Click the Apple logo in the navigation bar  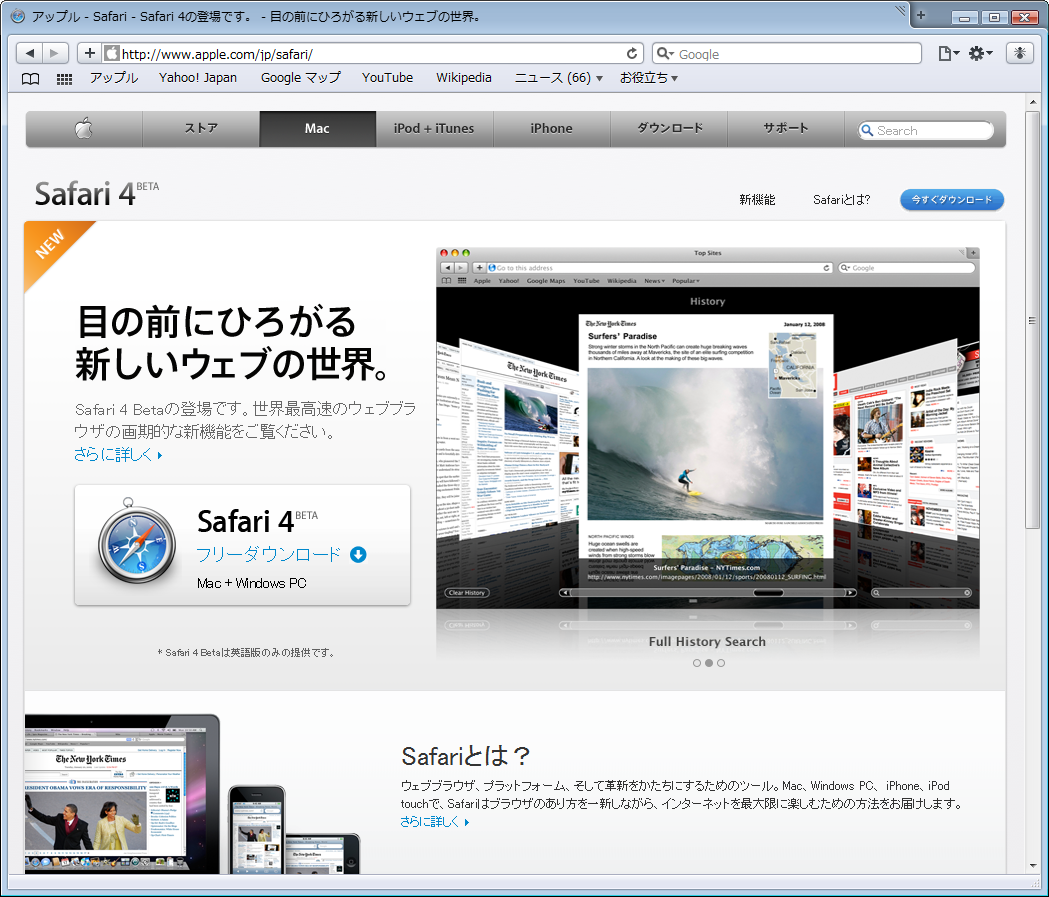pyautogui.click(x=84, y=128)
